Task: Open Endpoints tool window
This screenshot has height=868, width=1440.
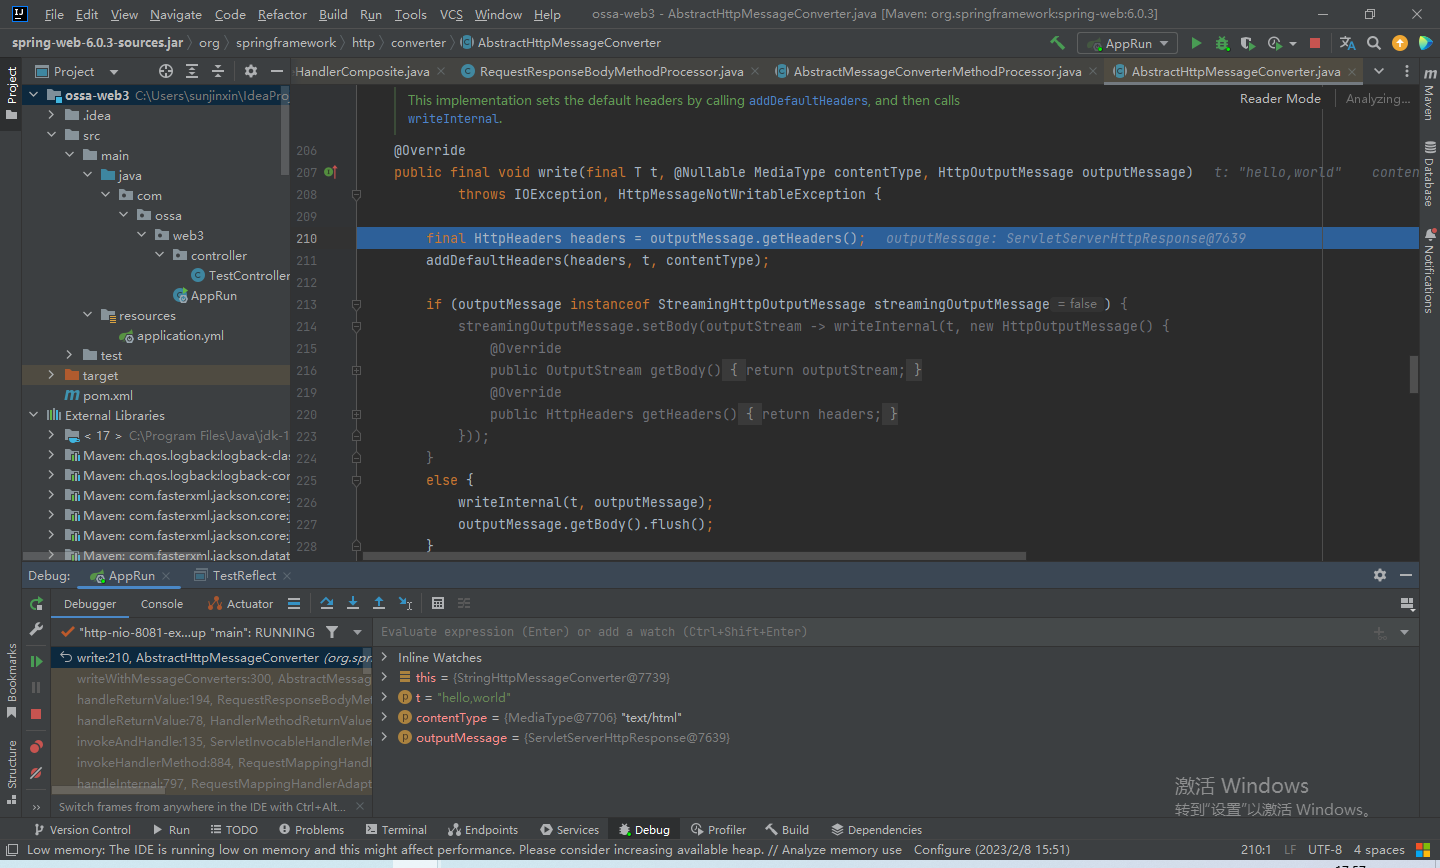Action: 483,829
